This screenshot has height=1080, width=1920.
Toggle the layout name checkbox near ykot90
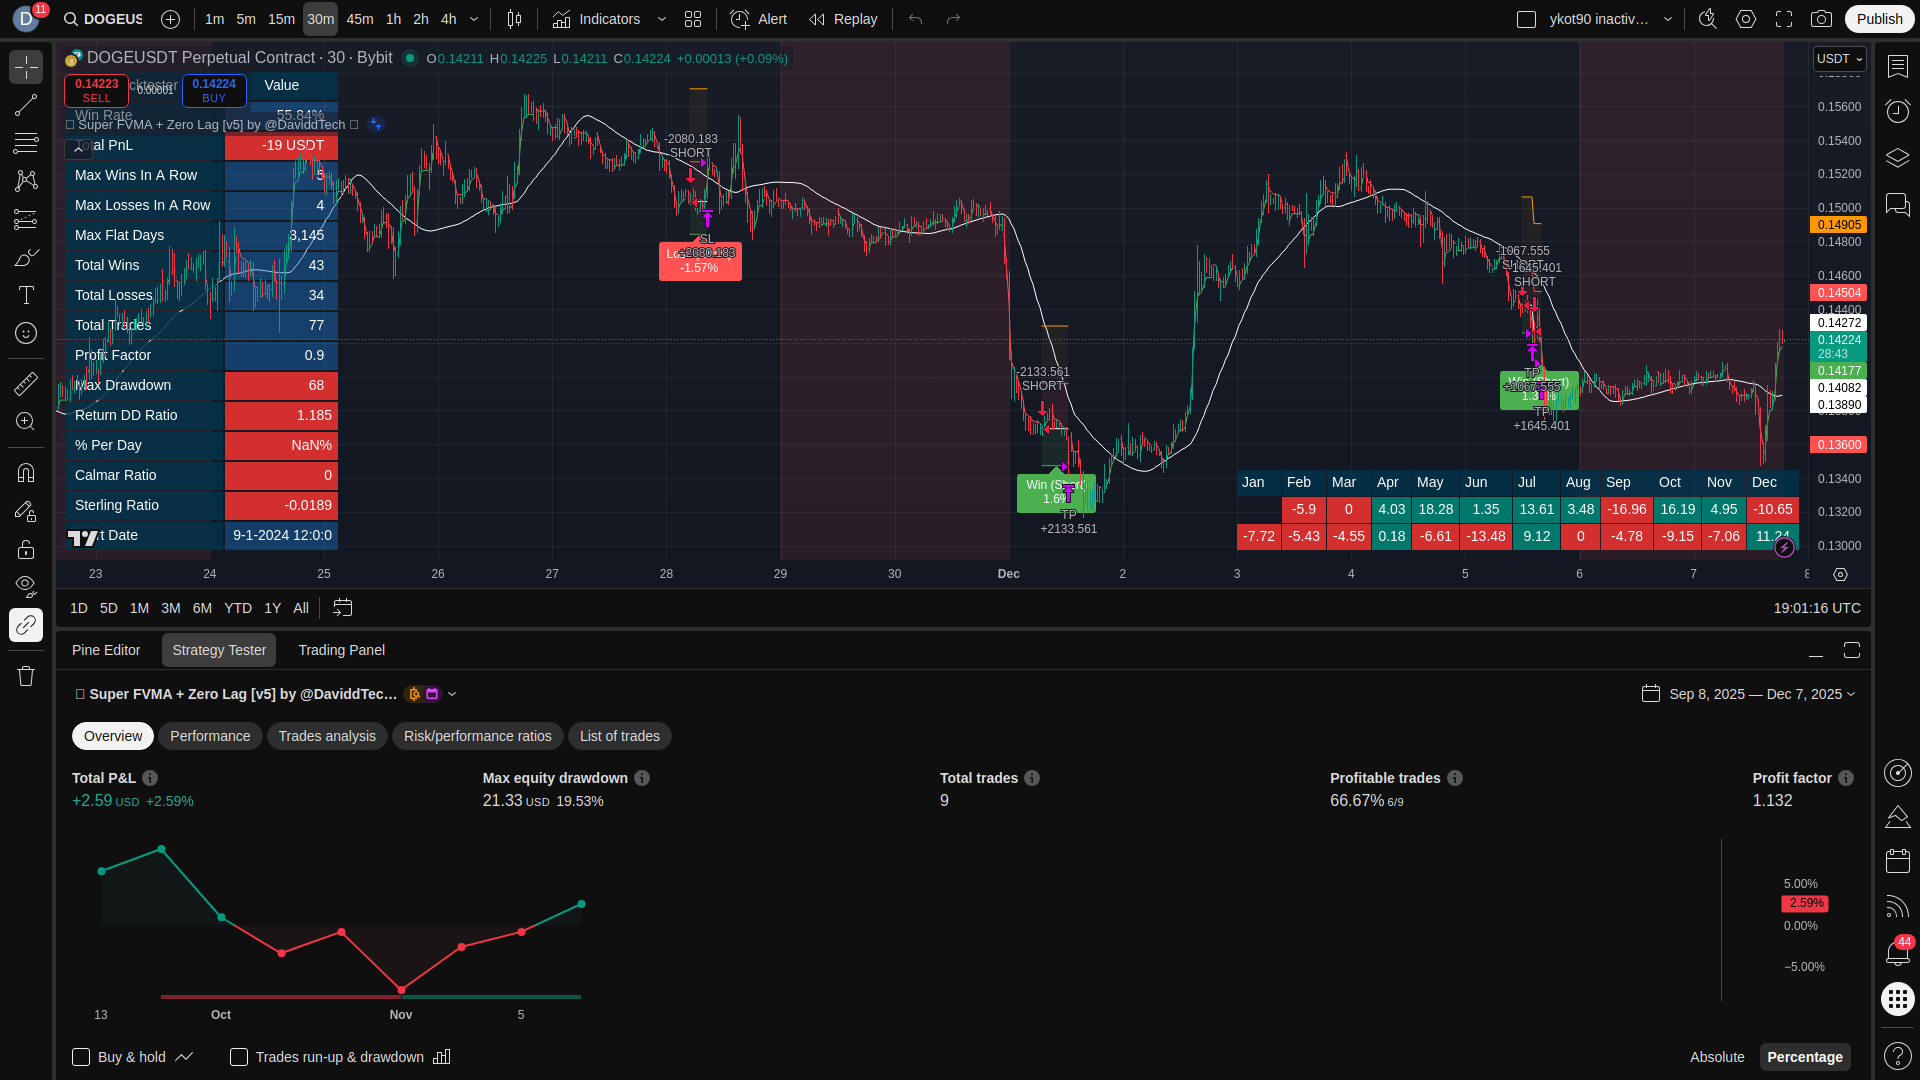click(1526, 19)
